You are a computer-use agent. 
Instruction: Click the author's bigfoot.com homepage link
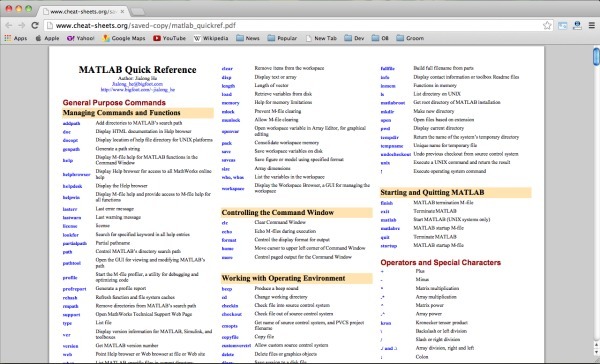(138, 90)
